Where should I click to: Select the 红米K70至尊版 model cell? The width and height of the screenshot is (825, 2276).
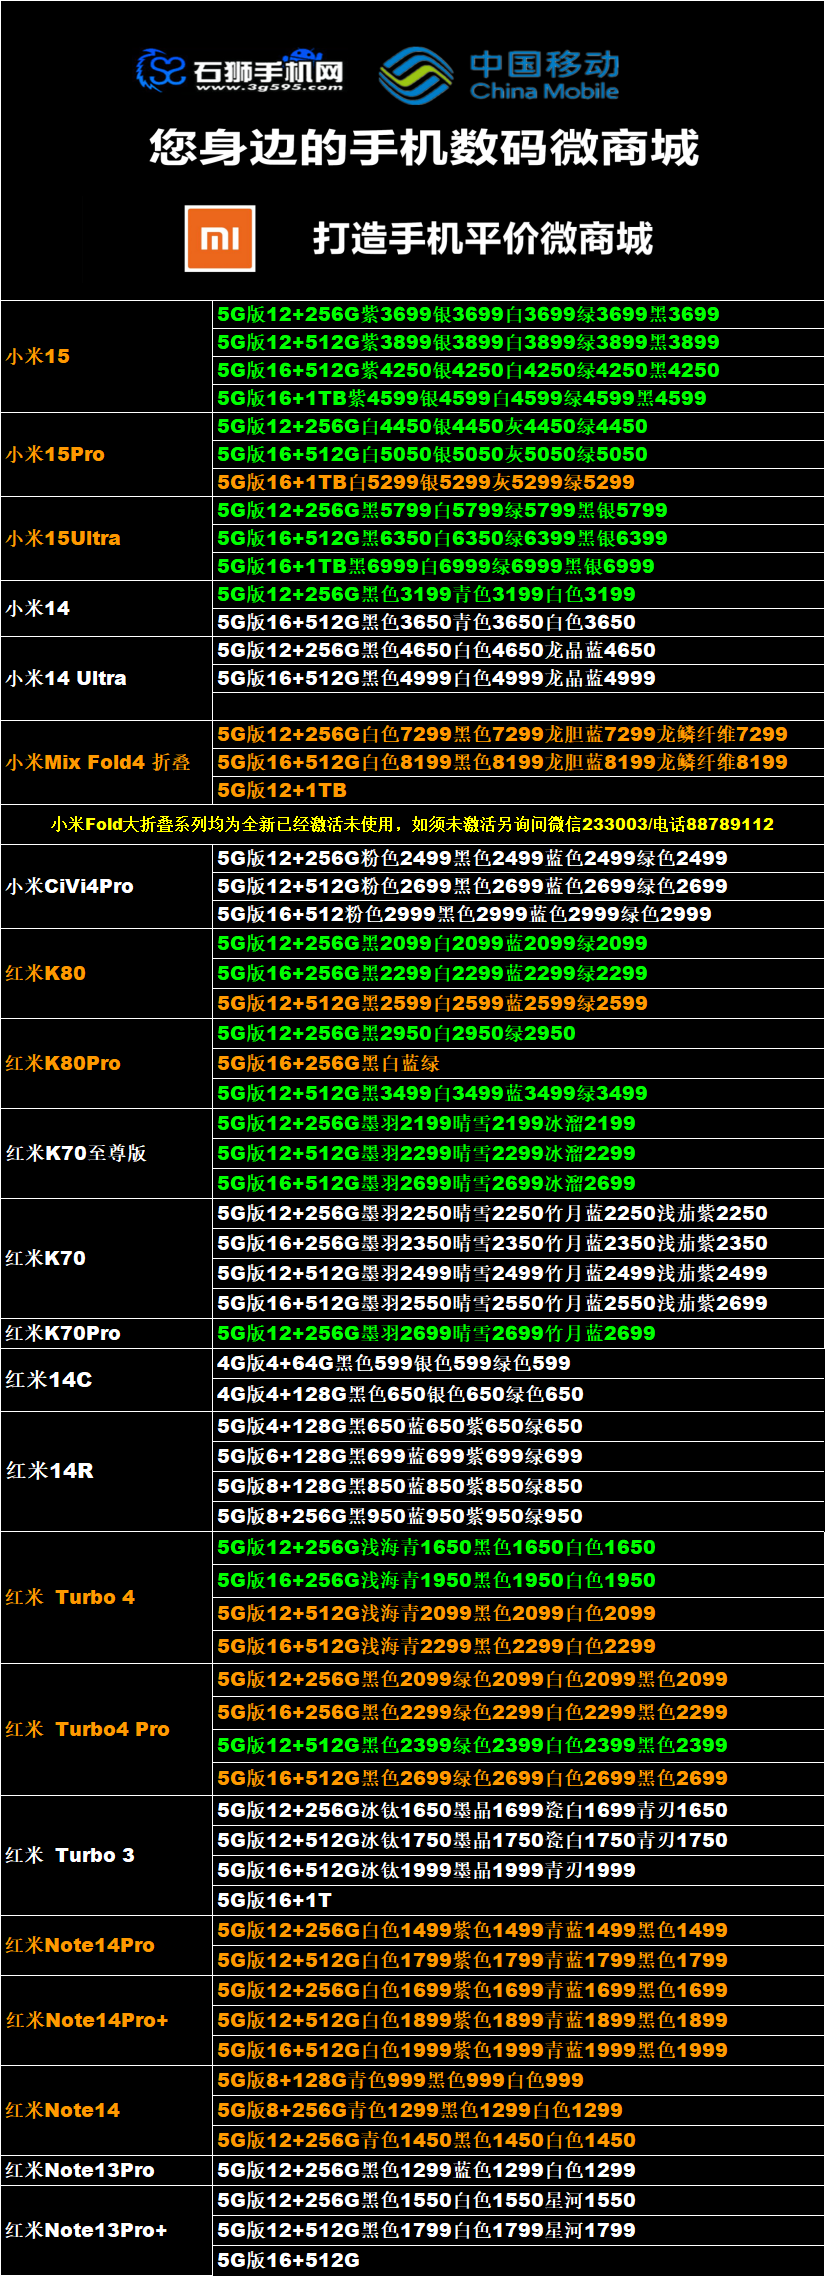[106, 1153]
